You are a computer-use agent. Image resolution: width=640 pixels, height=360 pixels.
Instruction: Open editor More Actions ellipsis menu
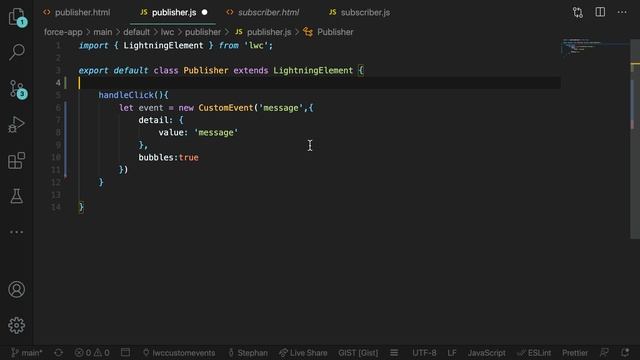(x=622, y=12)
